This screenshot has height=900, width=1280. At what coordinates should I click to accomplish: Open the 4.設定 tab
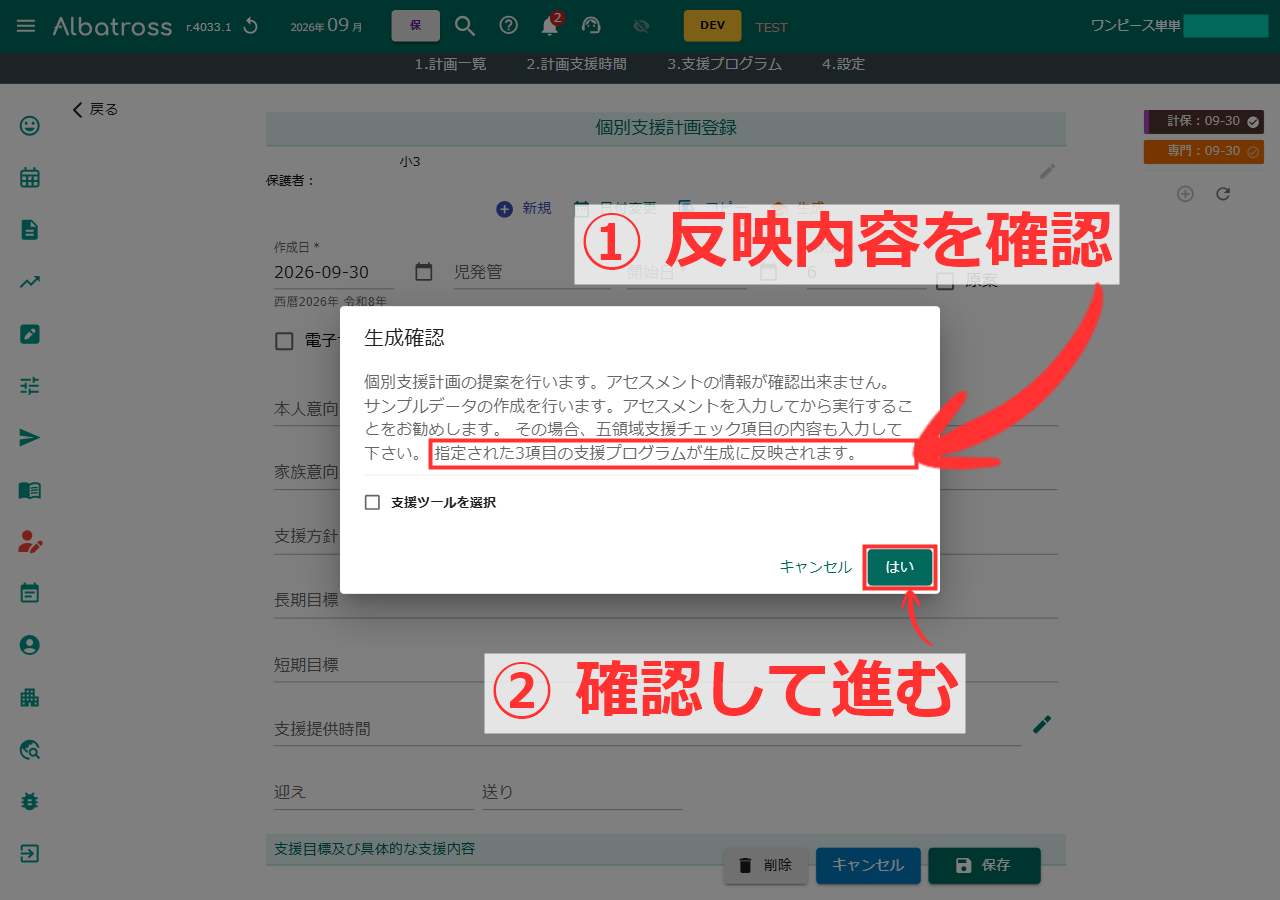844,64
